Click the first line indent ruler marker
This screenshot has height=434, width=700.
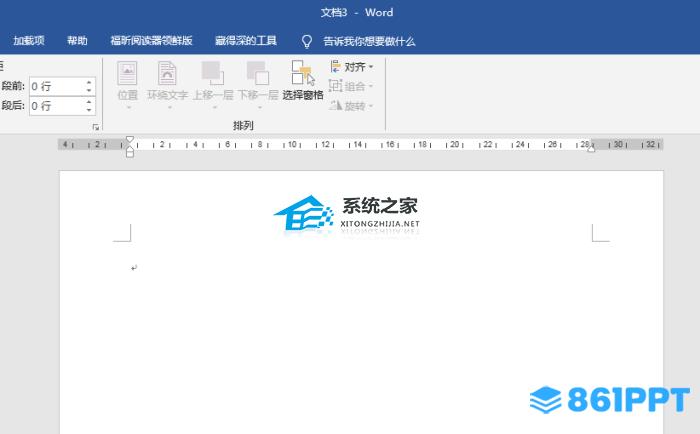(129, 139)
